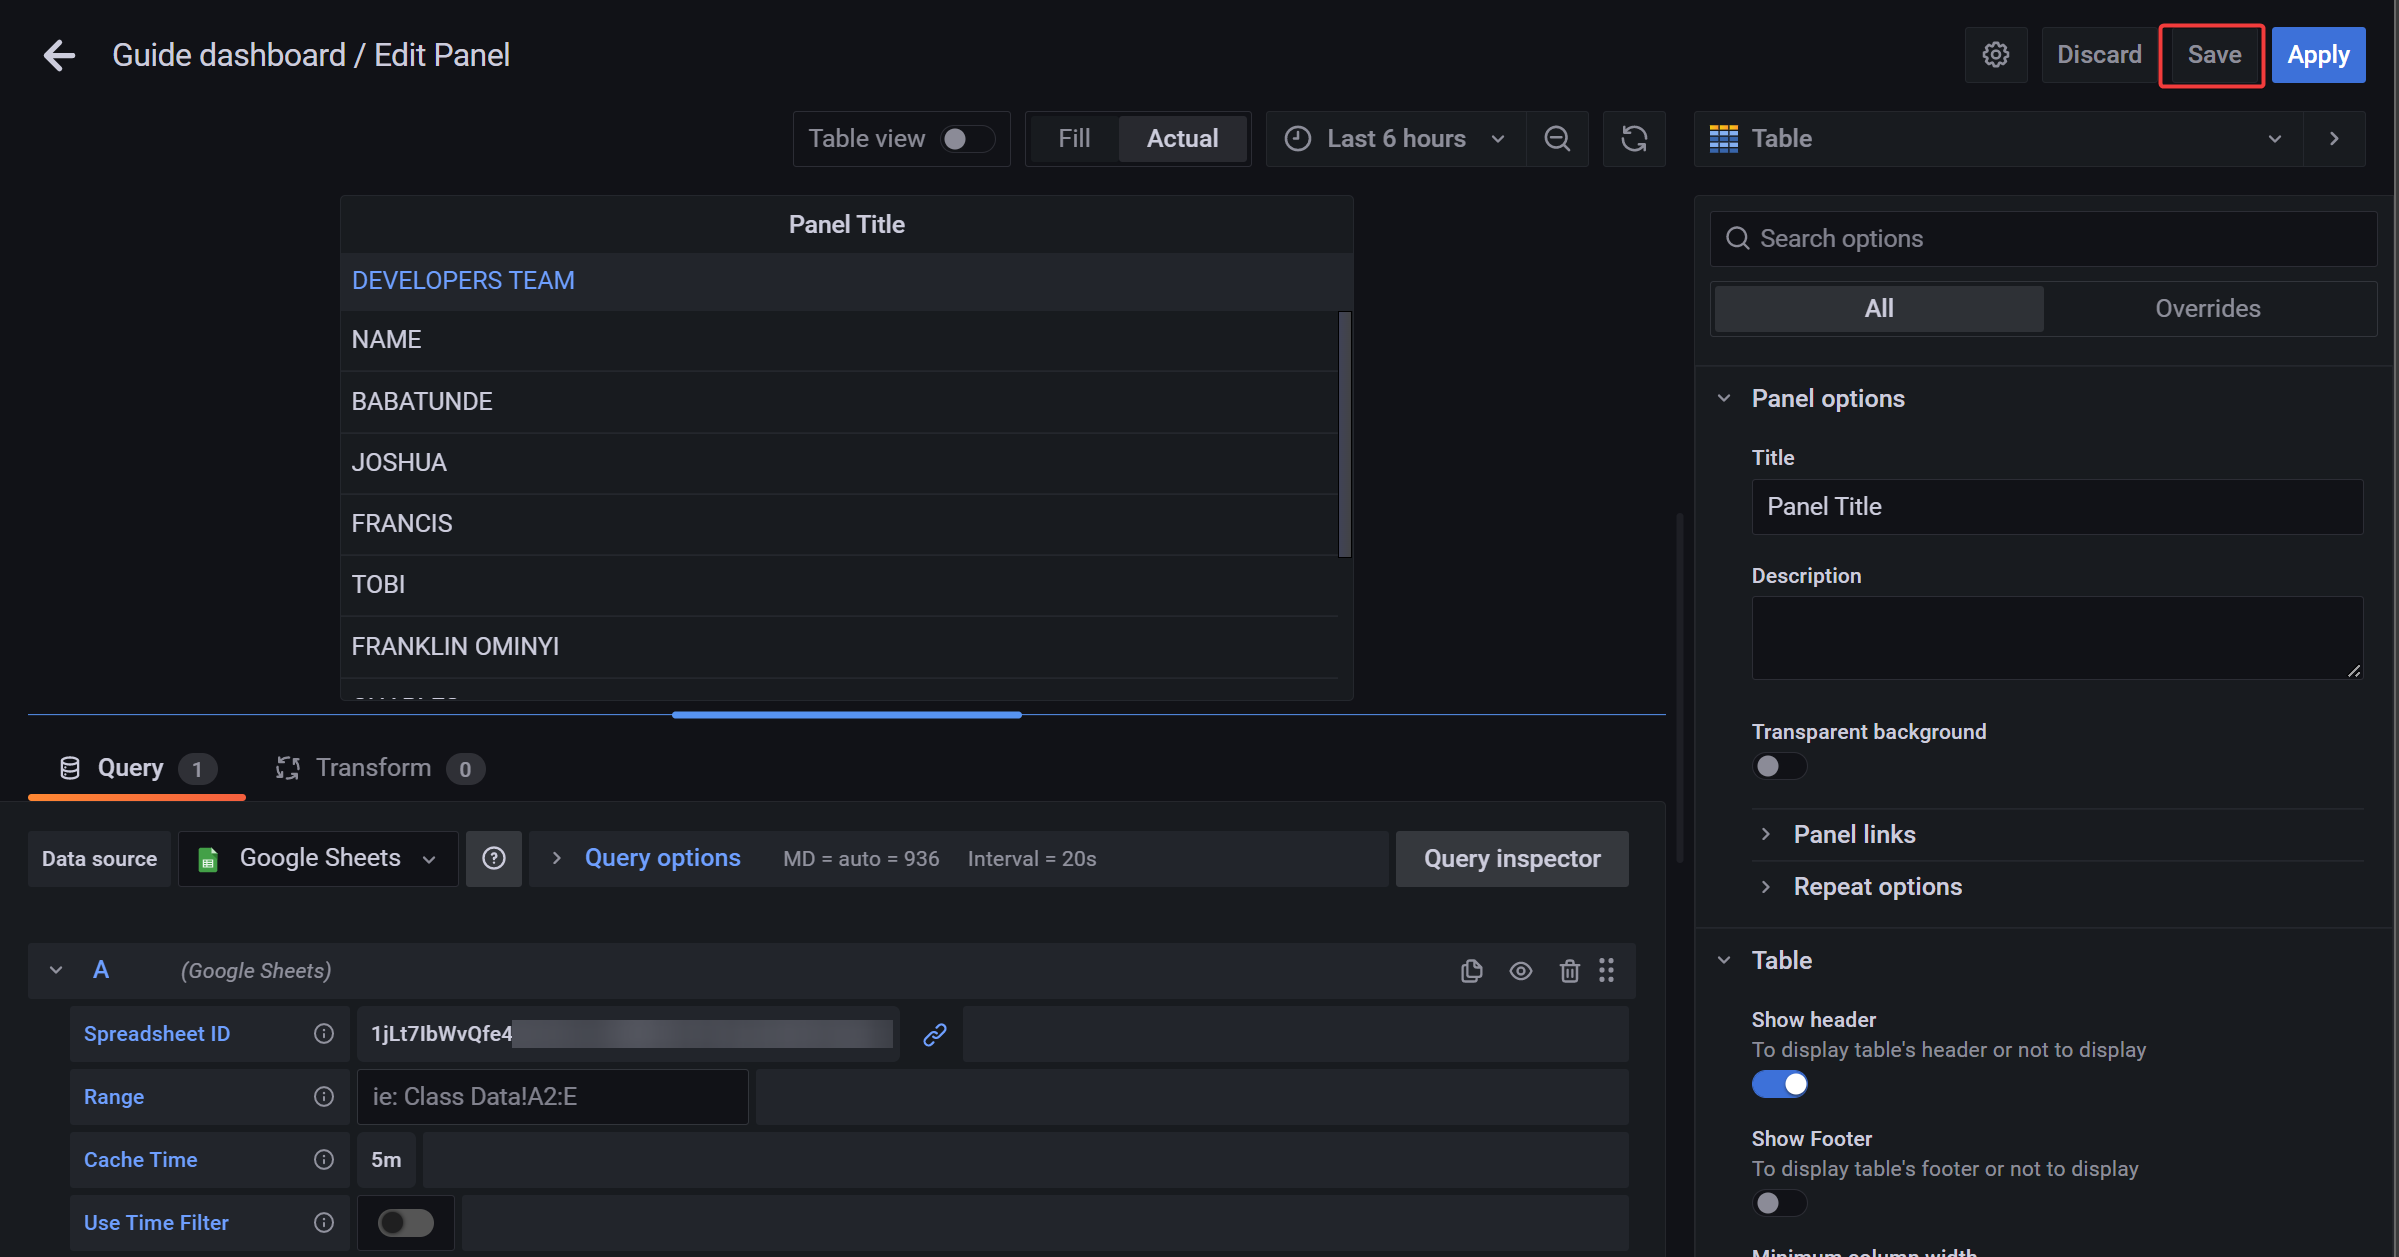Click the search magnifier icon in options
Image resolution: width=2399 pixels, height=1257 pixels.
pyautogui.click(x=1738, y=239)
